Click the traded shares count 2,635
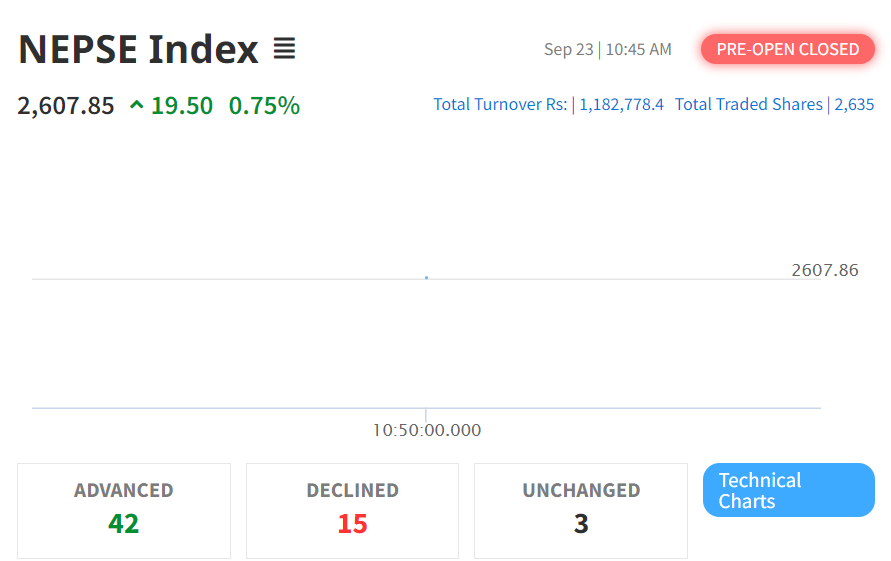Image resolution: width=891 pixels, height=561 pixels. 854,104
